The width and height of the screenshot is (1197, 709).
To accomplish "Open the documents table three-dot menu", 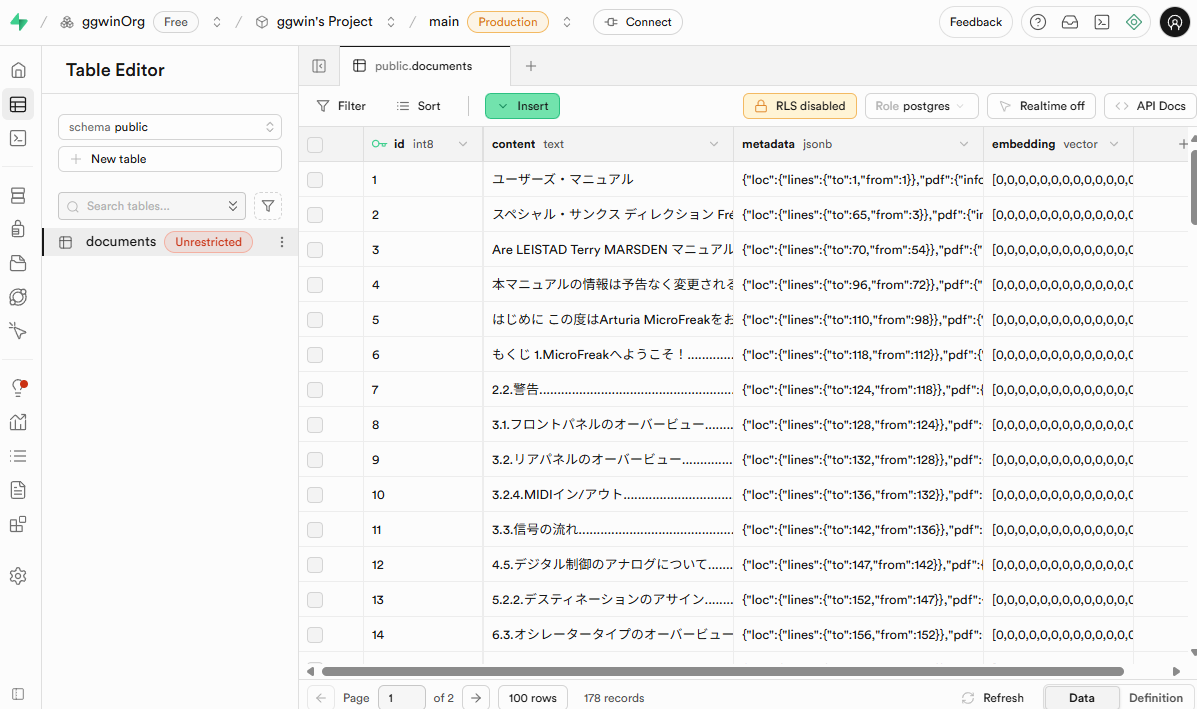I will [282, 242].
